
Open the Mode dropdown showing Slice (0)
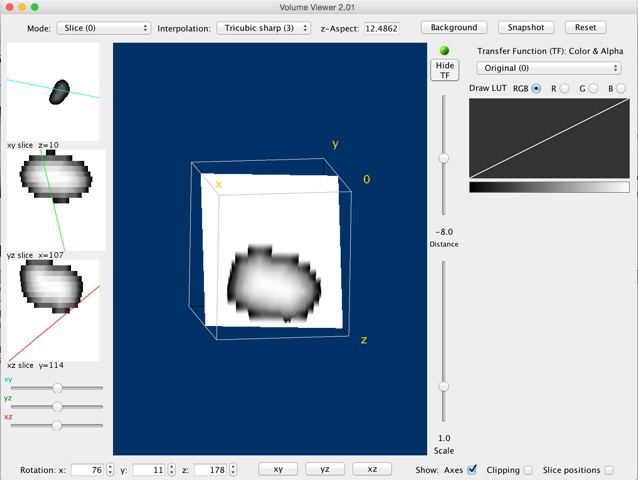(103, 28)
